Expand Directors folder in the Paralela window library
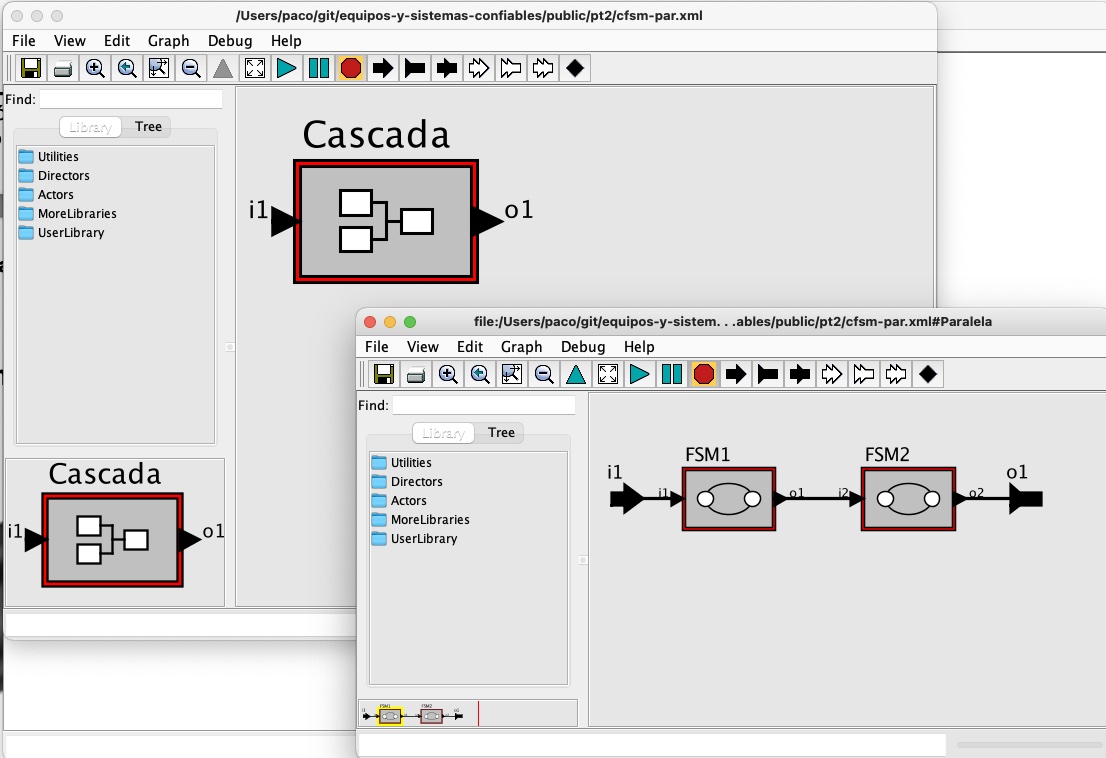1106x758 pixels. pos(407,482)
